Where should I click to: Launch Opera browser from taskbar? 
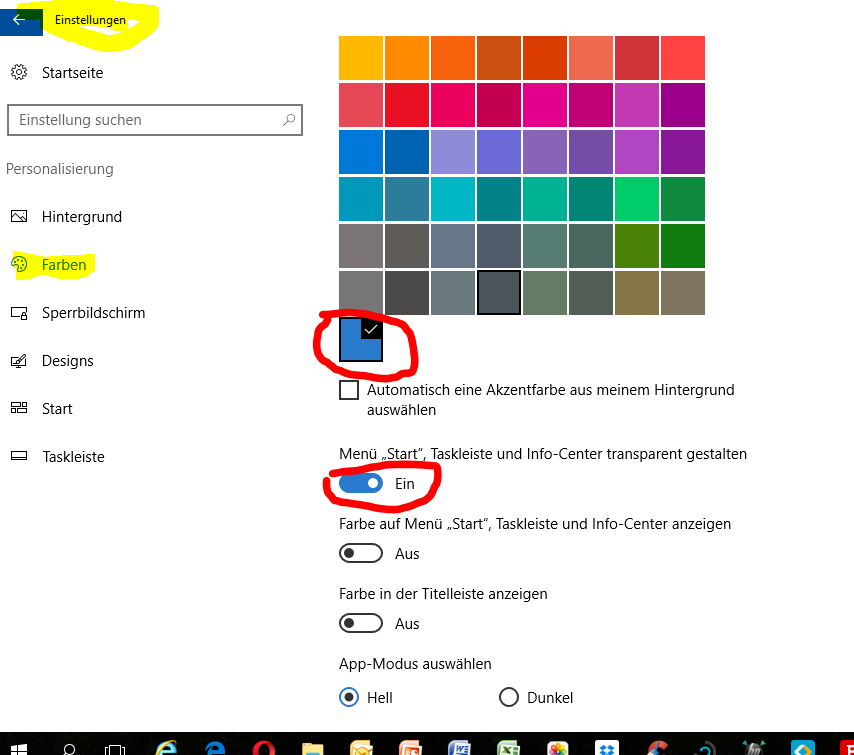point(264,748)
